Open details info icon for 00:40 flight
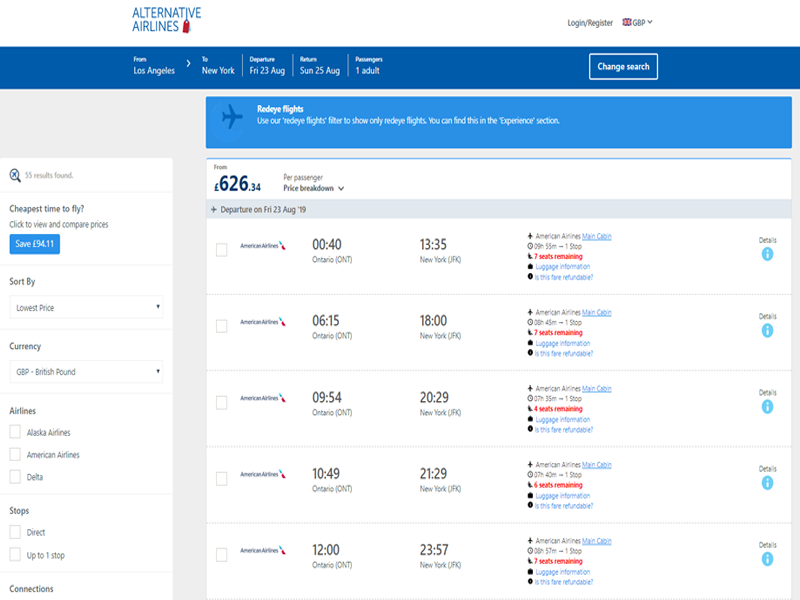Viewport: 800px width, 600px height. pos(767,254)
